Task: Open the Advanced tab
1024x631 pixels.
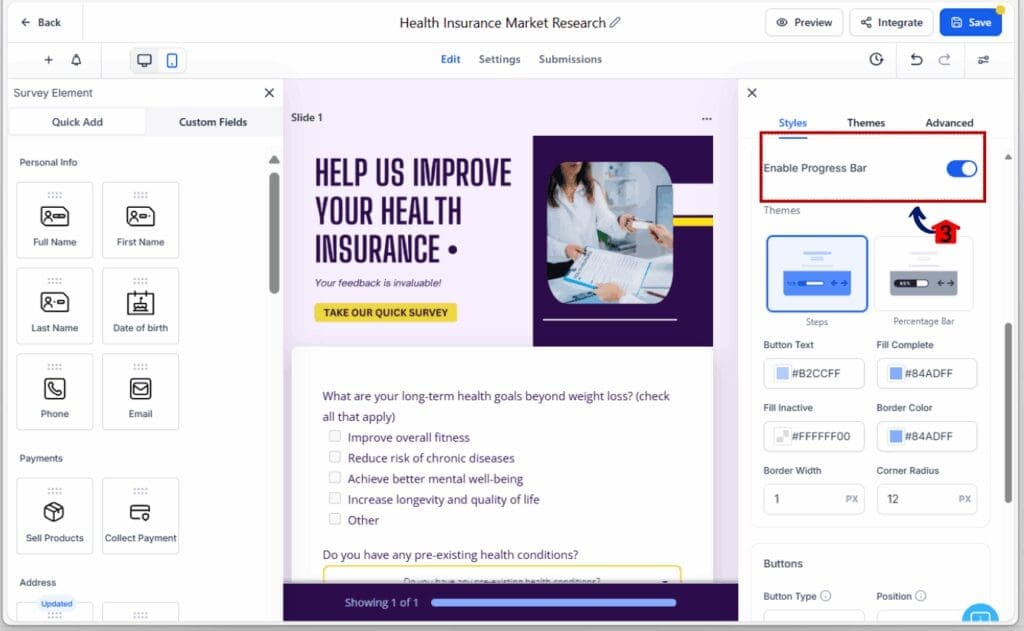Action: click(949, 123)
